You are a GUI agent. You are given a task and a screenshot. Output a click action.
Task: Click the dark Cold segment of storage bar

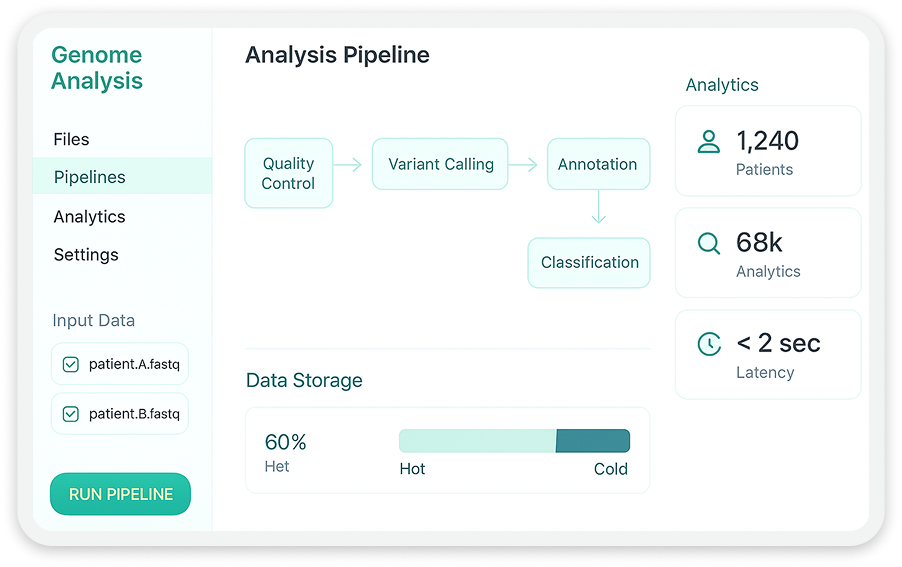(x=592, y=441)
